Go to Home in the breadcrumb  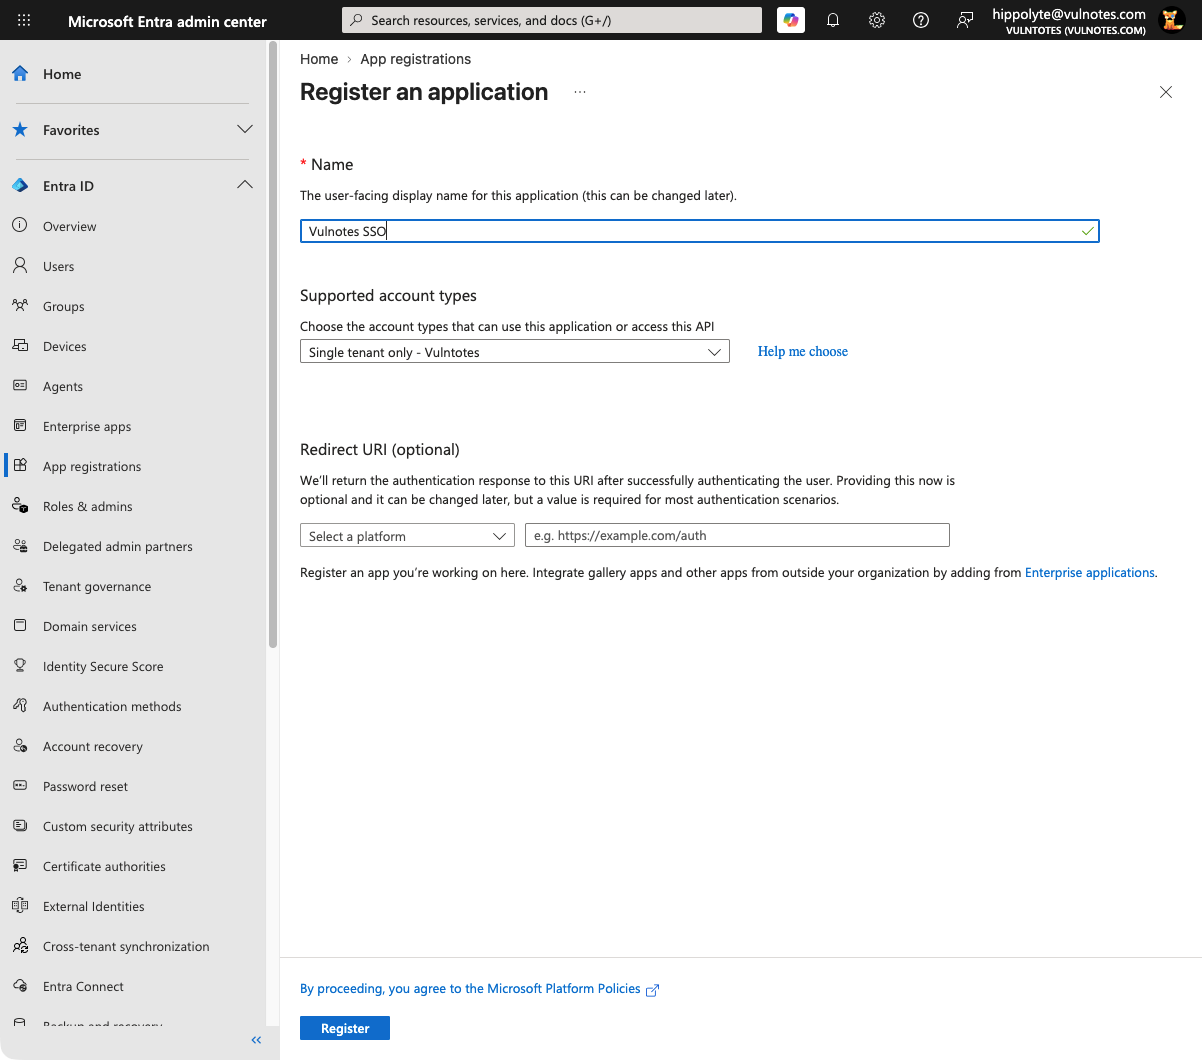click(x=319, y=59)
